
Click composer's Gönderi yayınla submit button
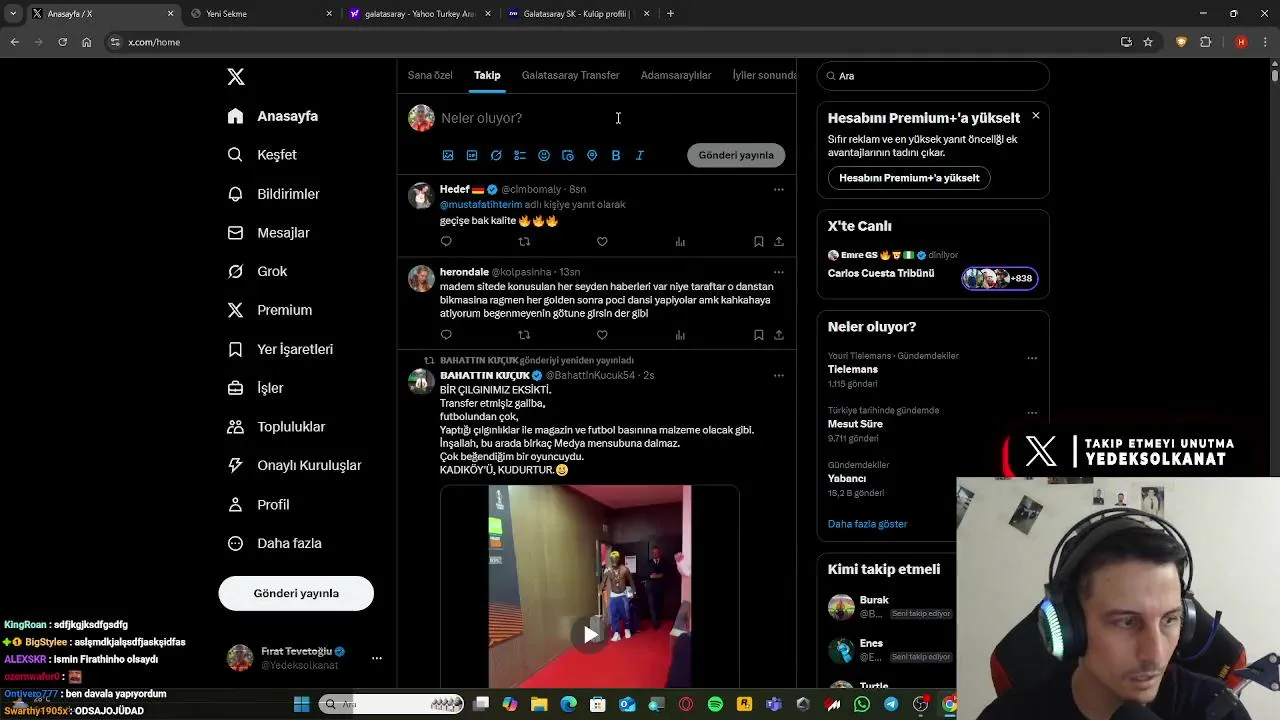[736, 155]
